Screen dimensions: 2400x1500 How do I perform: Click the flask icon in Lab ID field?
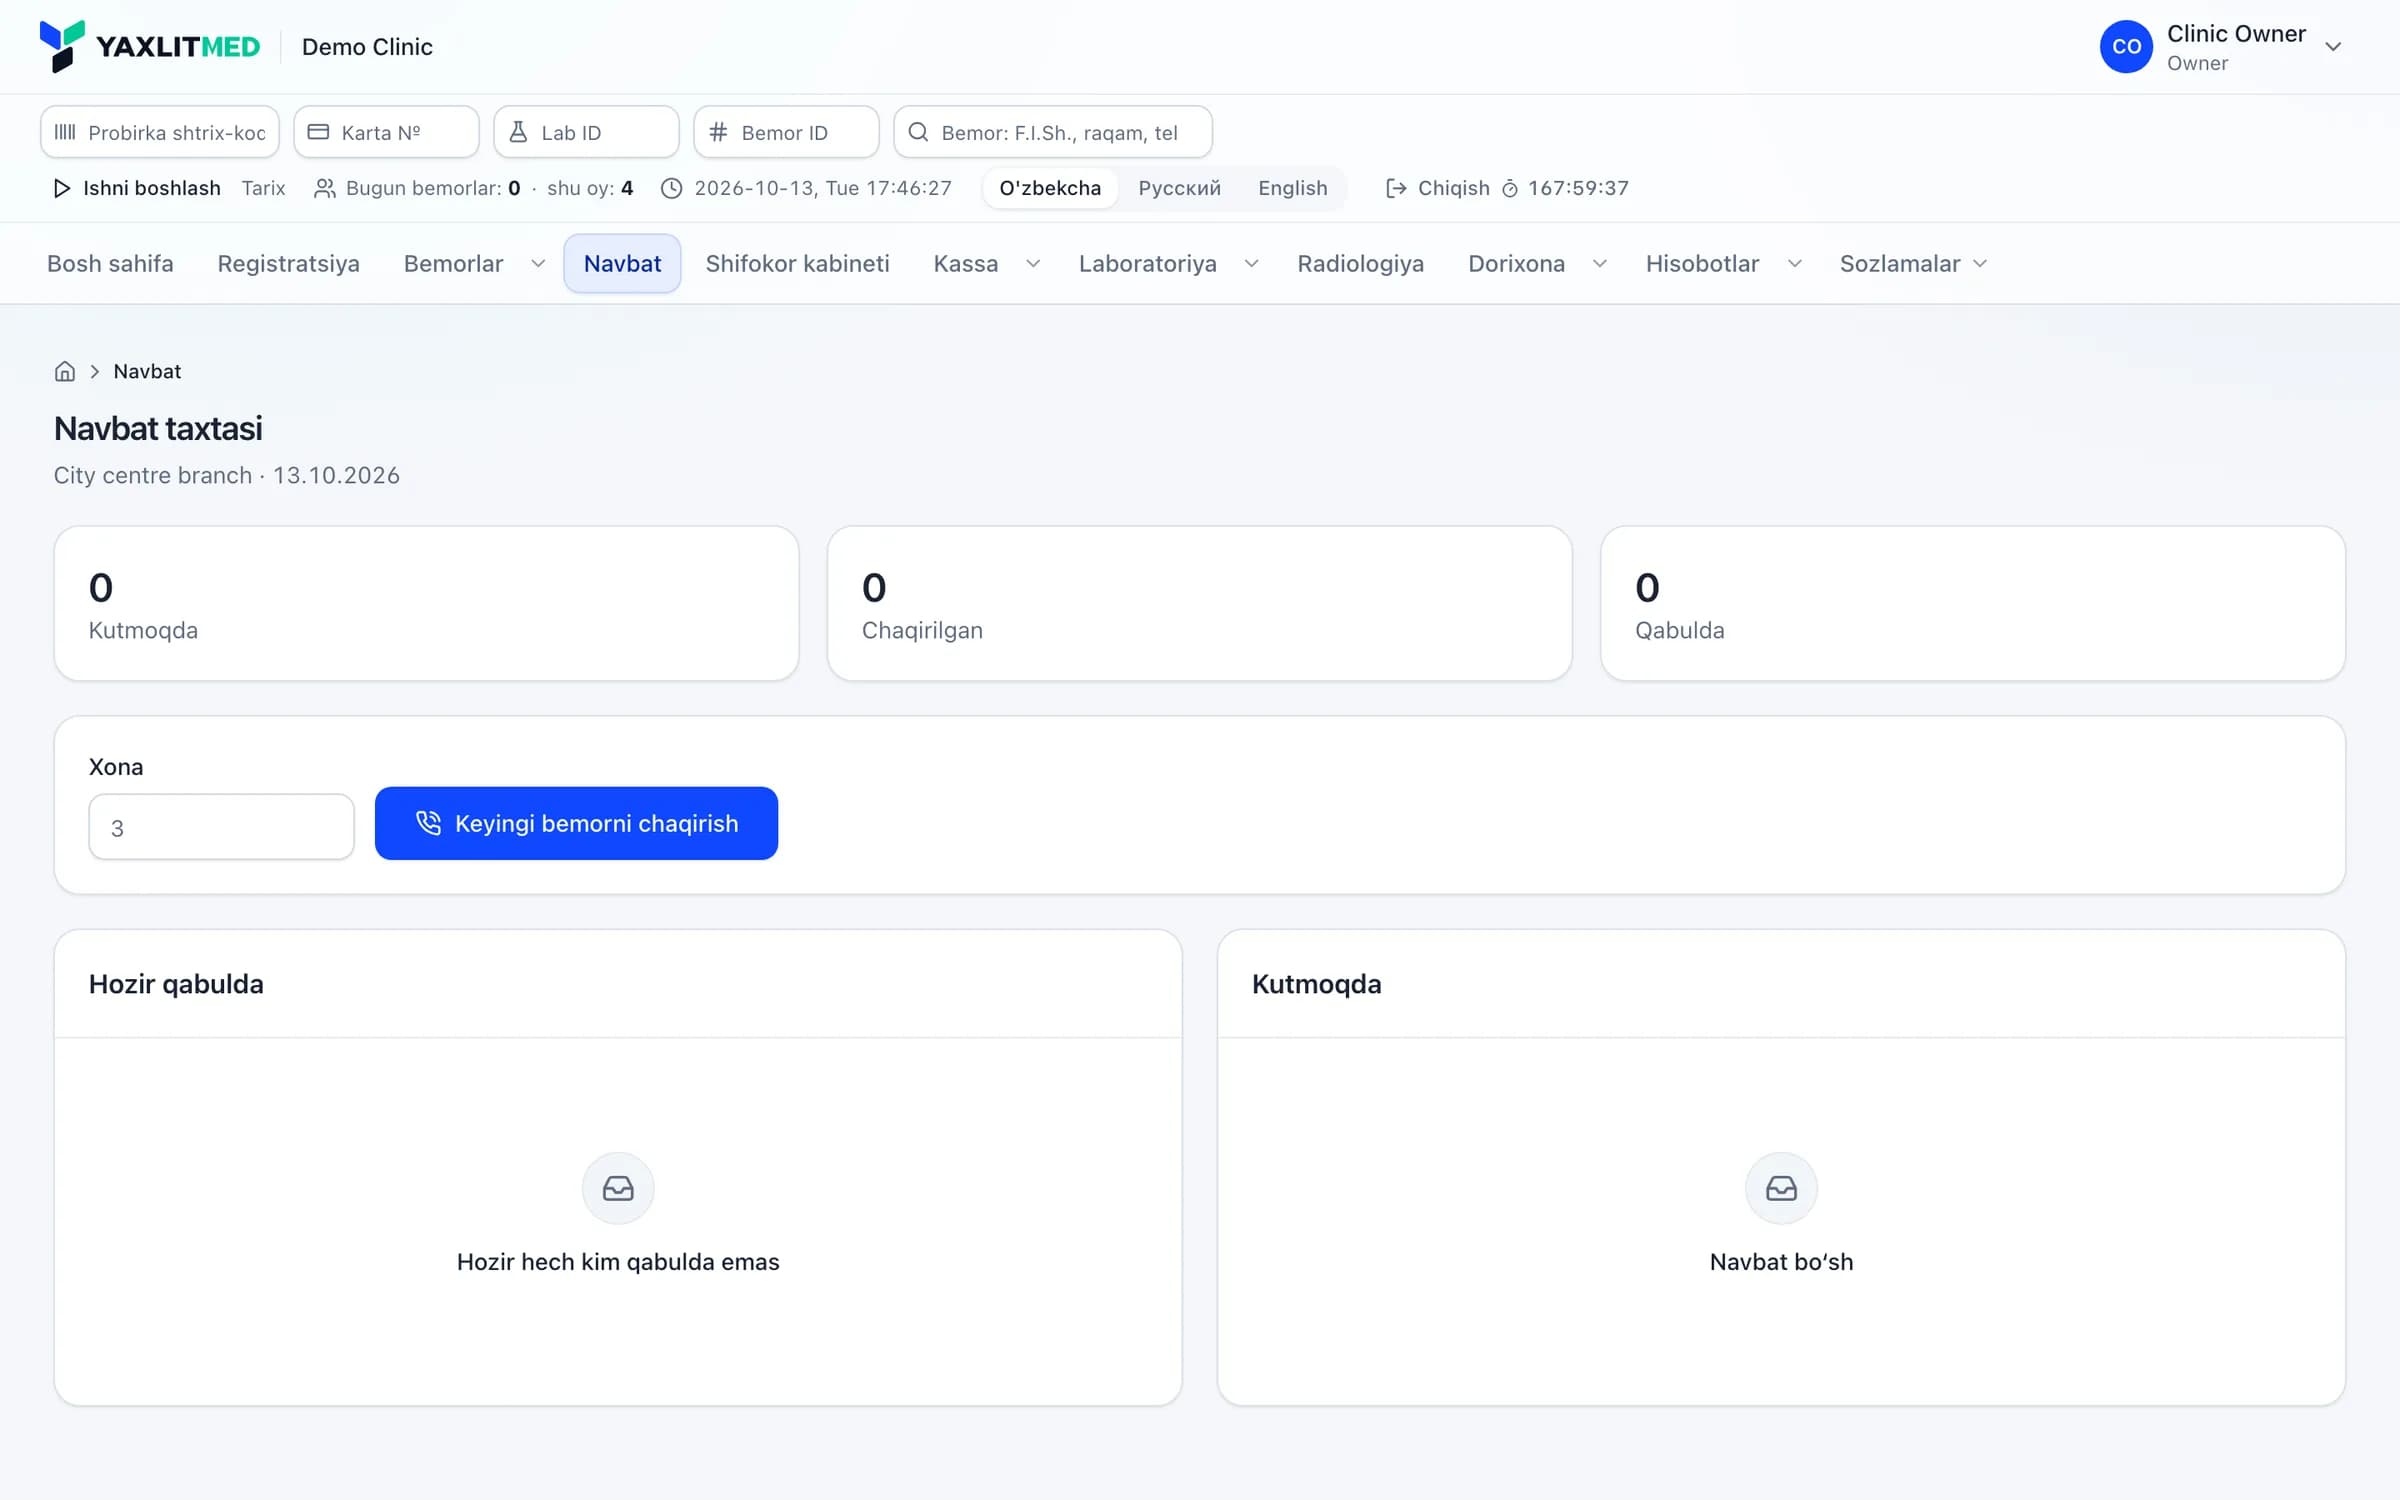tap(518, 132)
